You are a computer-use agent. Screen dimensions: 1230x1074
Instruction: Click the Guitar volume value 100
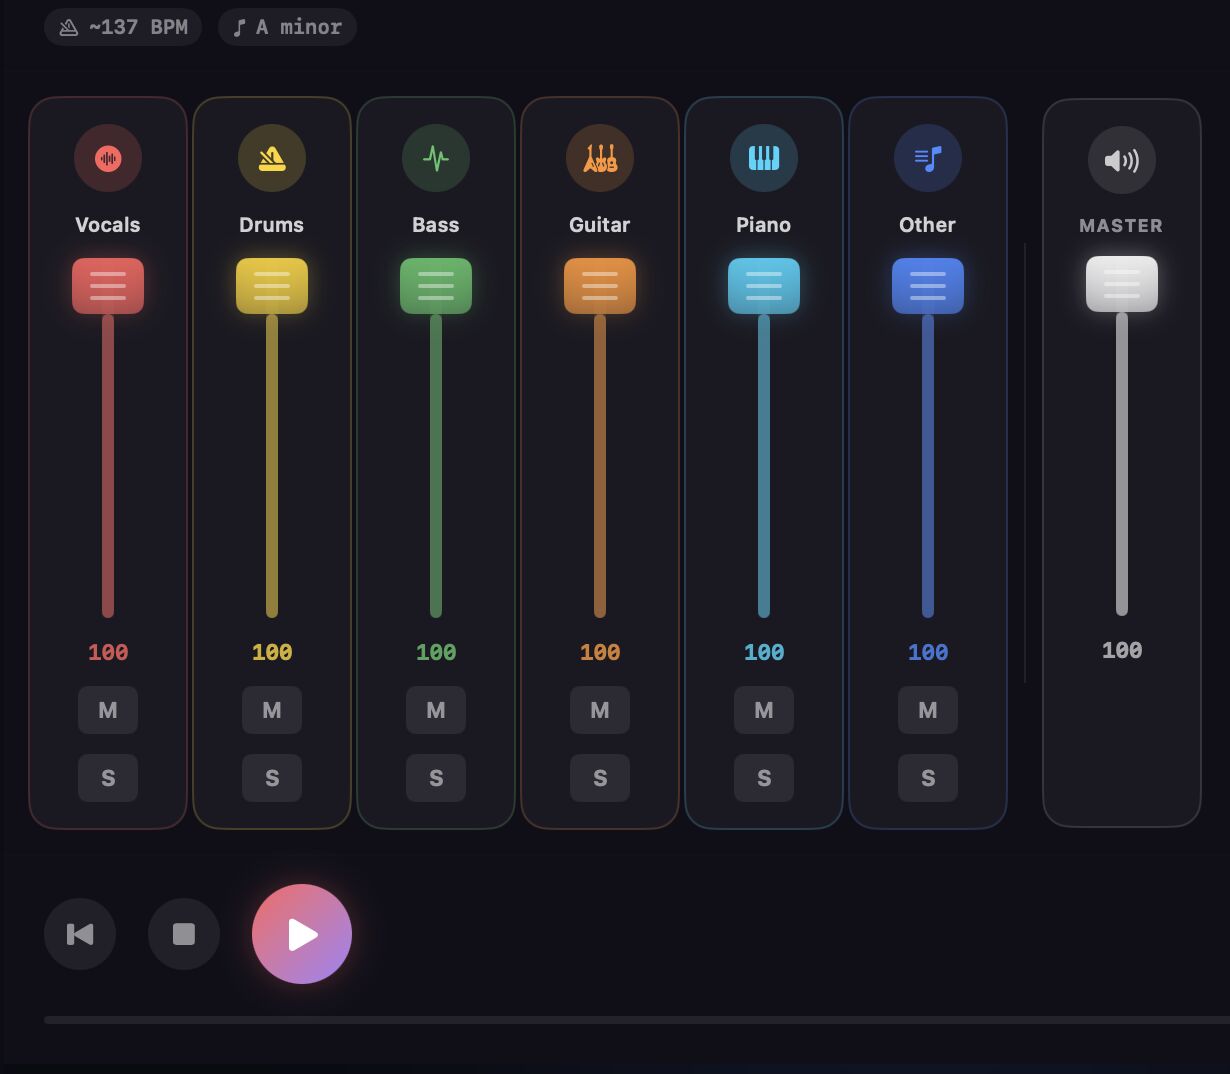pyautogui.click(x=600, y=653)
